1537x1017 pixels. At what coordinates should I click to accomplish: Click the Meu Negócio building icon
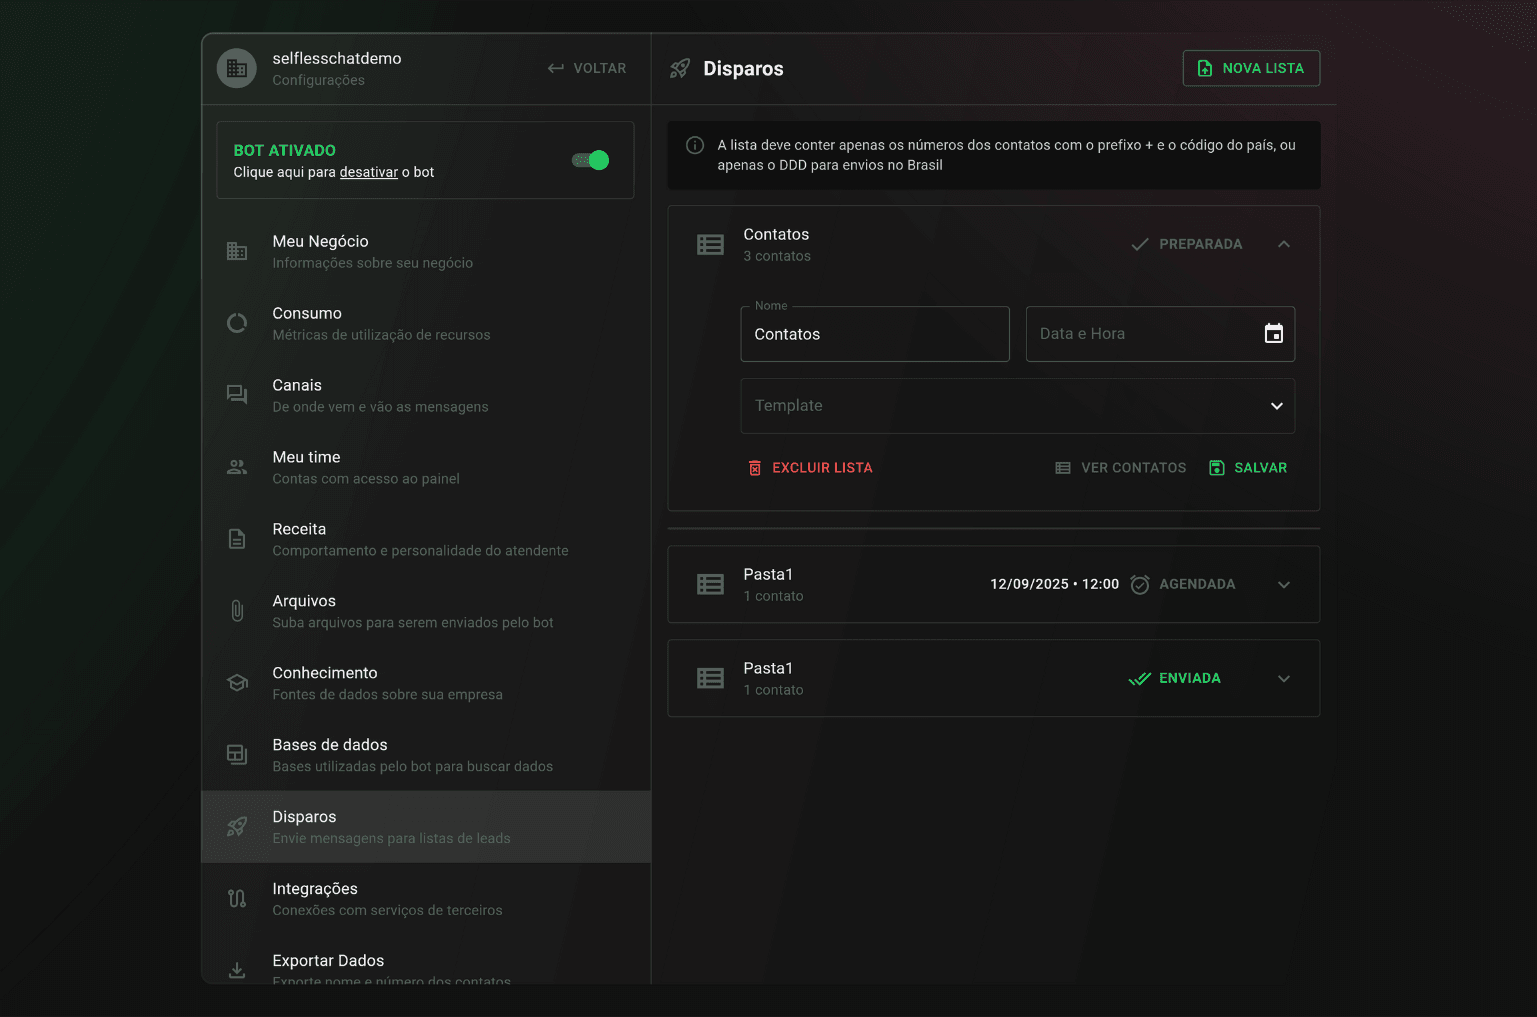click(x=237, y=251)
